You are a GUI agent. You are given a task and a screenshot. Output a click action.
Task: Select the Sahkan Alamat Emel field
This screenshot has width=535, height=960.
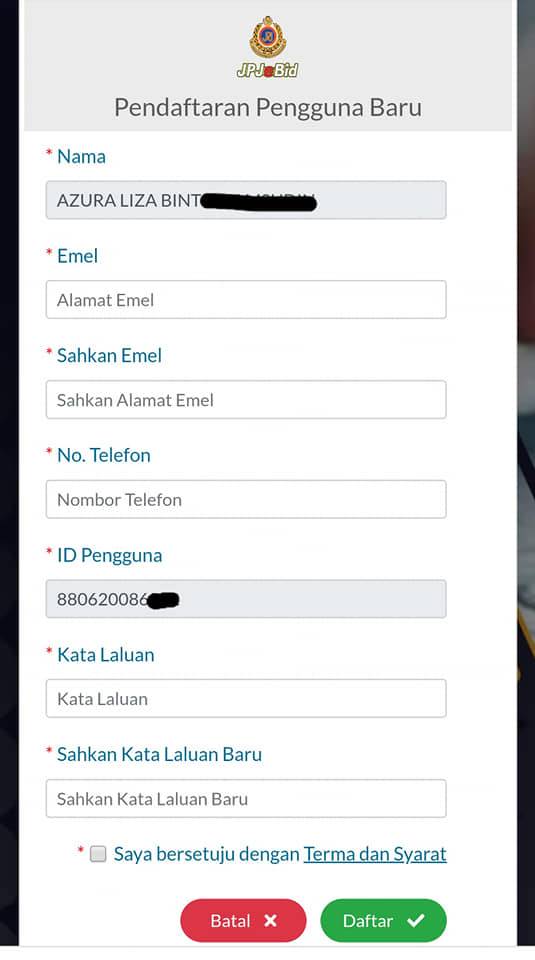pos(246,400)
